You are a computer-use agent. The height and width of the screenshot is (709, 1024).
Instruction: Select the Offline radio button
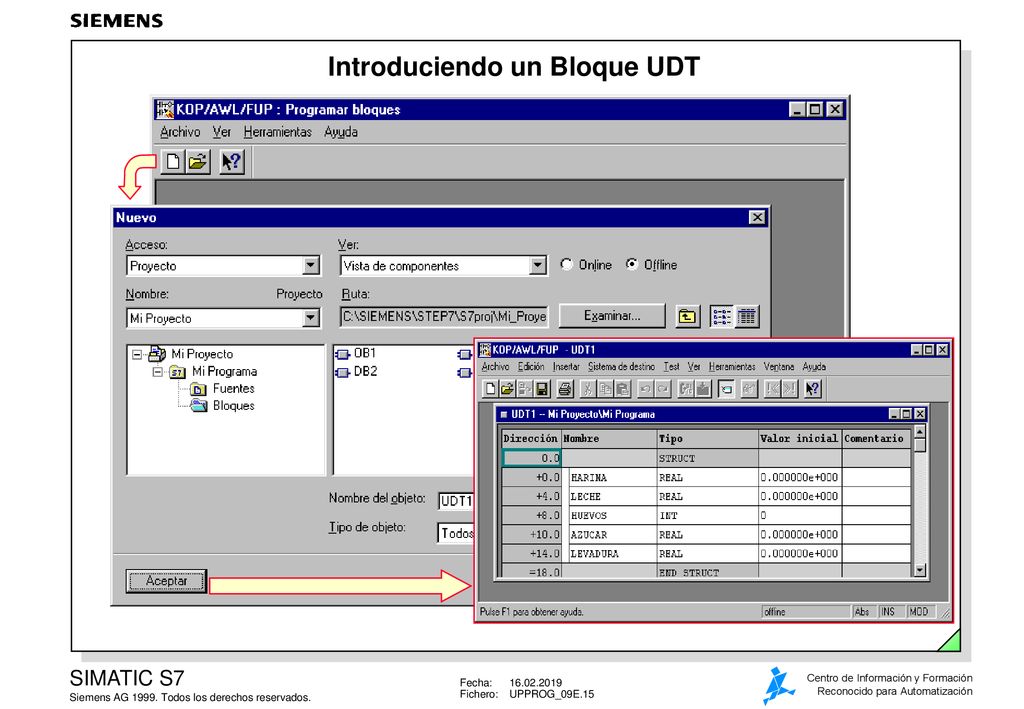coord(632,264)
